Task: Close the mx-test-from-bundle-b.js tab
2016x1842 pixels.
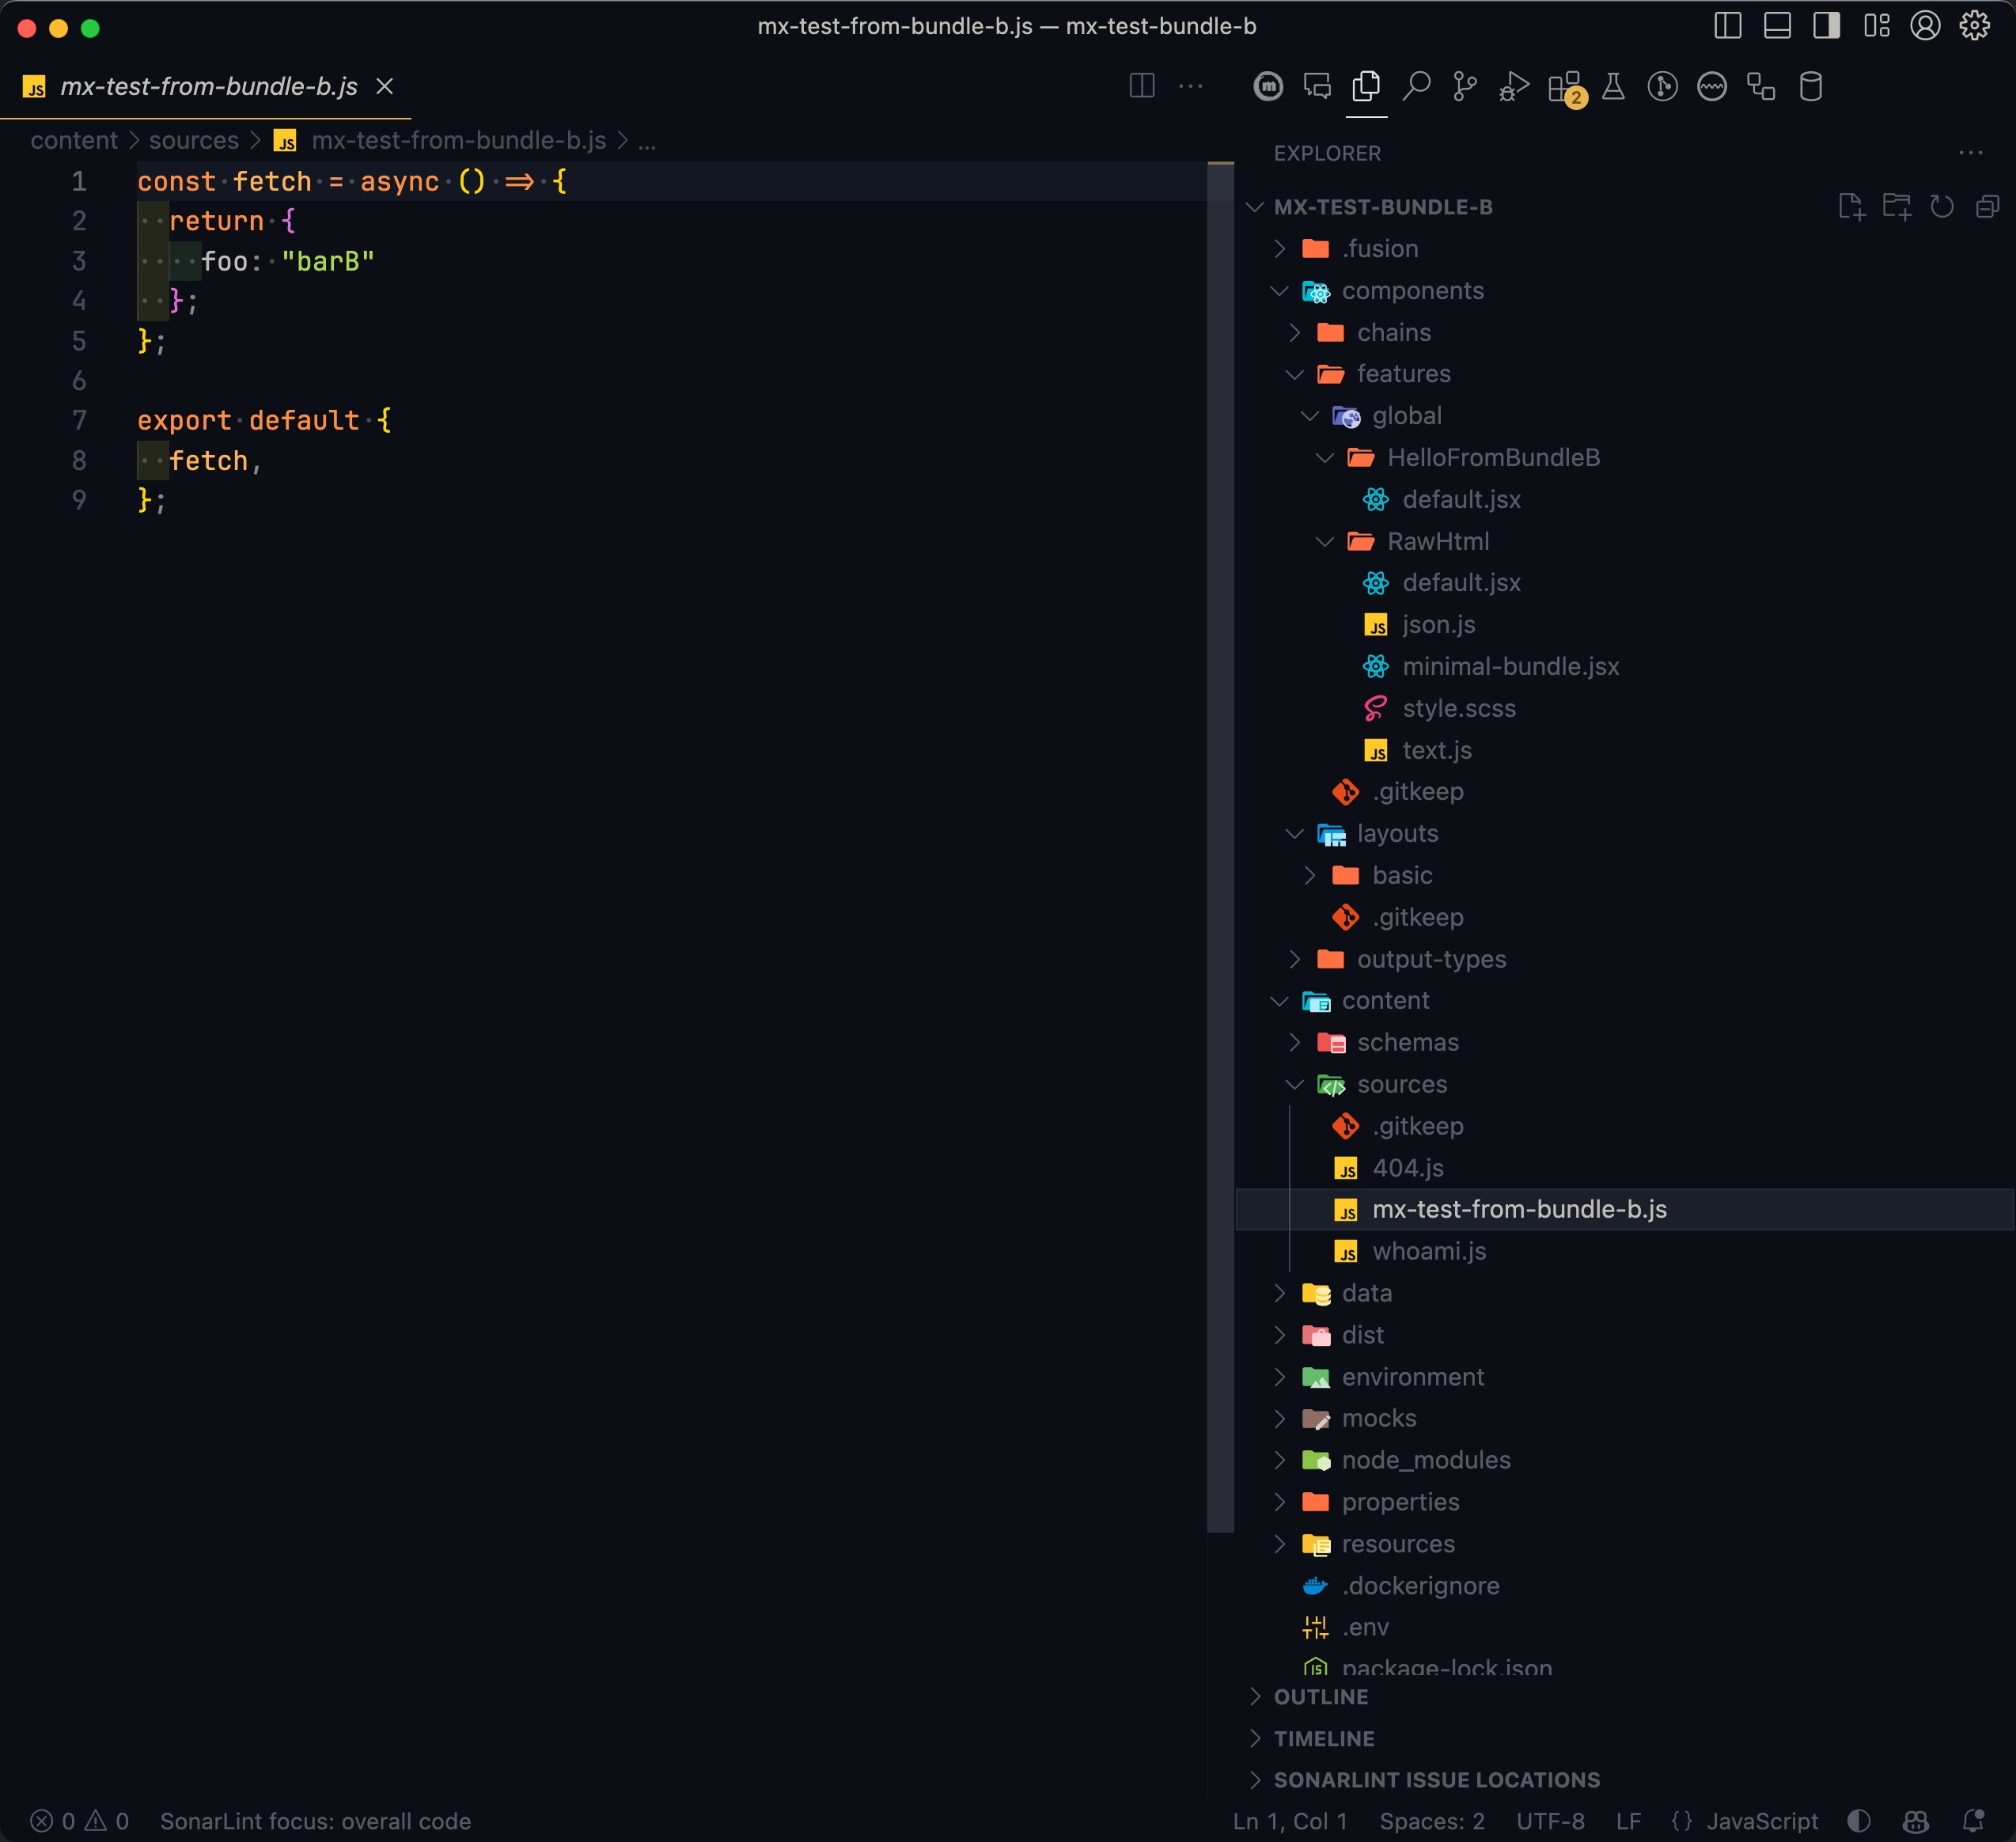Action: [x=384, y=87]
